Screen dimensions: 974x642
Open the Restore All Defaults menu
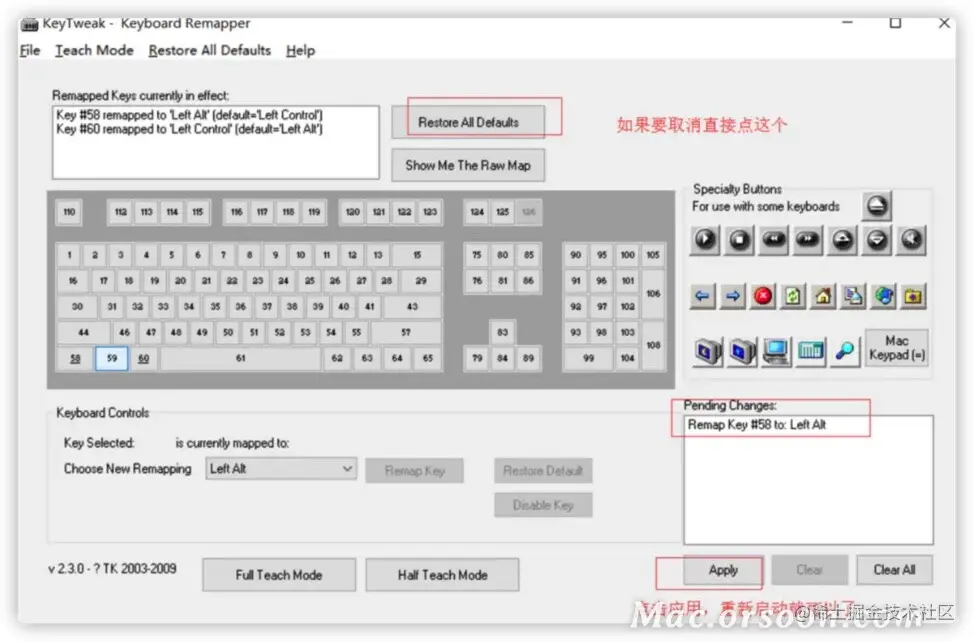click(209, 50)
